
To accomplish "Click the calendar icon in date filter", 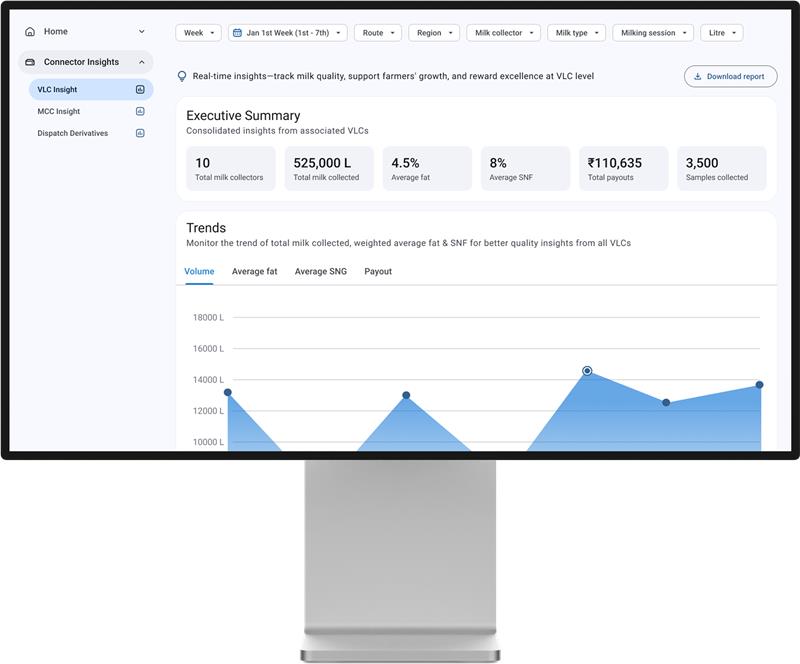I will click(x=237, y=33).
